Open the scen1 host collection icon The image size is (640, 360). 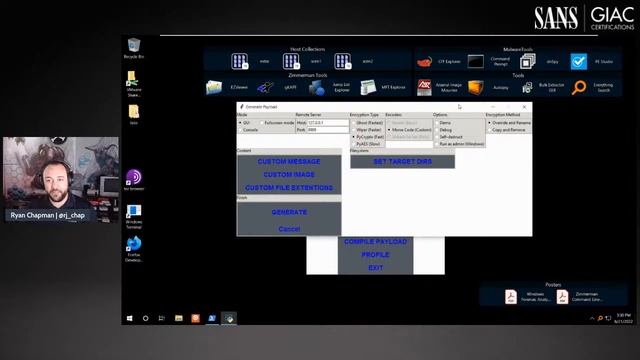[291, 61]
